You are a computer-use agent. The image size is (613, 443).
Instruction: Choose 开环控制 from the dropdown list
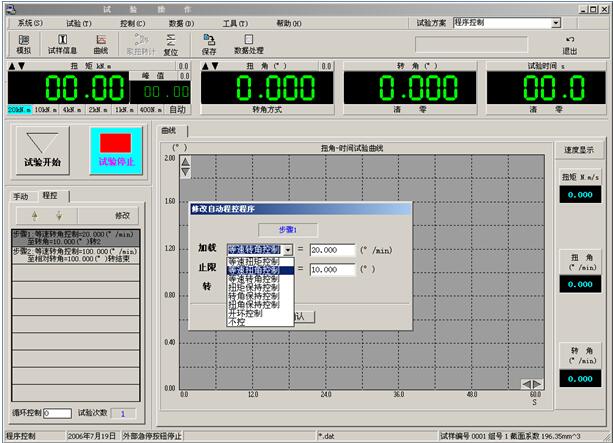click(247, 313)
